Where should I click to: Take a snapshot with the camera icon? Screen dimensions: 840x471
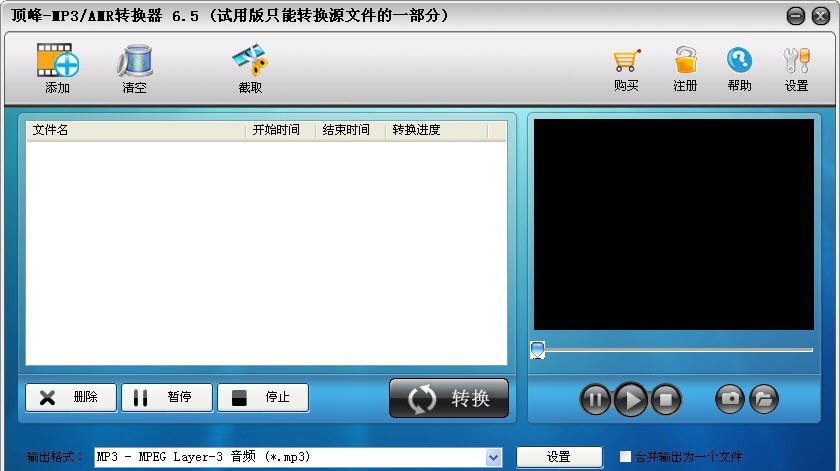(730, 399)
